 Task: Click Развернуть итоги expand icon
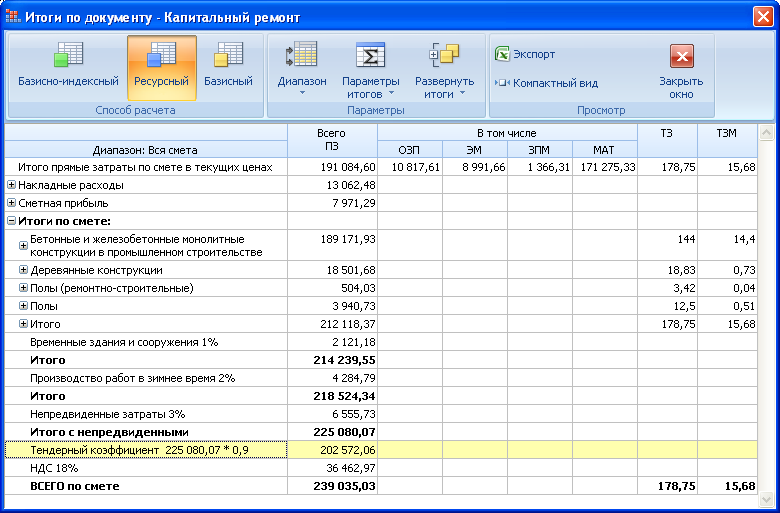[444, 56]
